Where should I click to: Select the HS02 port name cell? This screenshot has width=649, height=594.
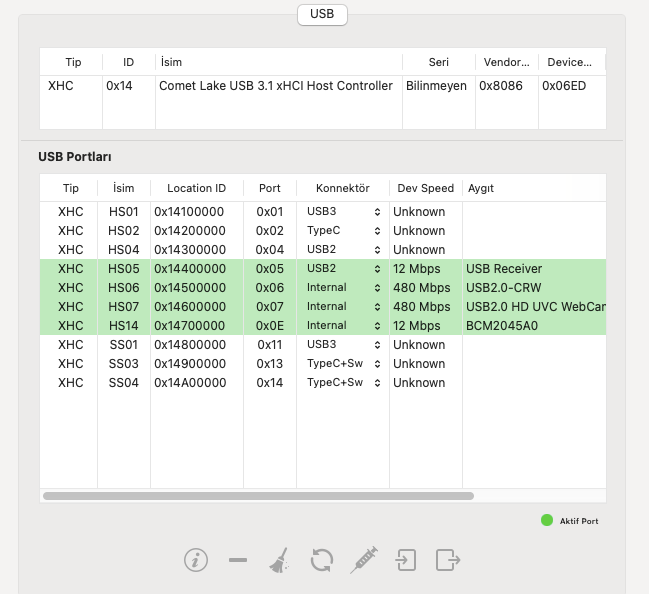[123, 231]
